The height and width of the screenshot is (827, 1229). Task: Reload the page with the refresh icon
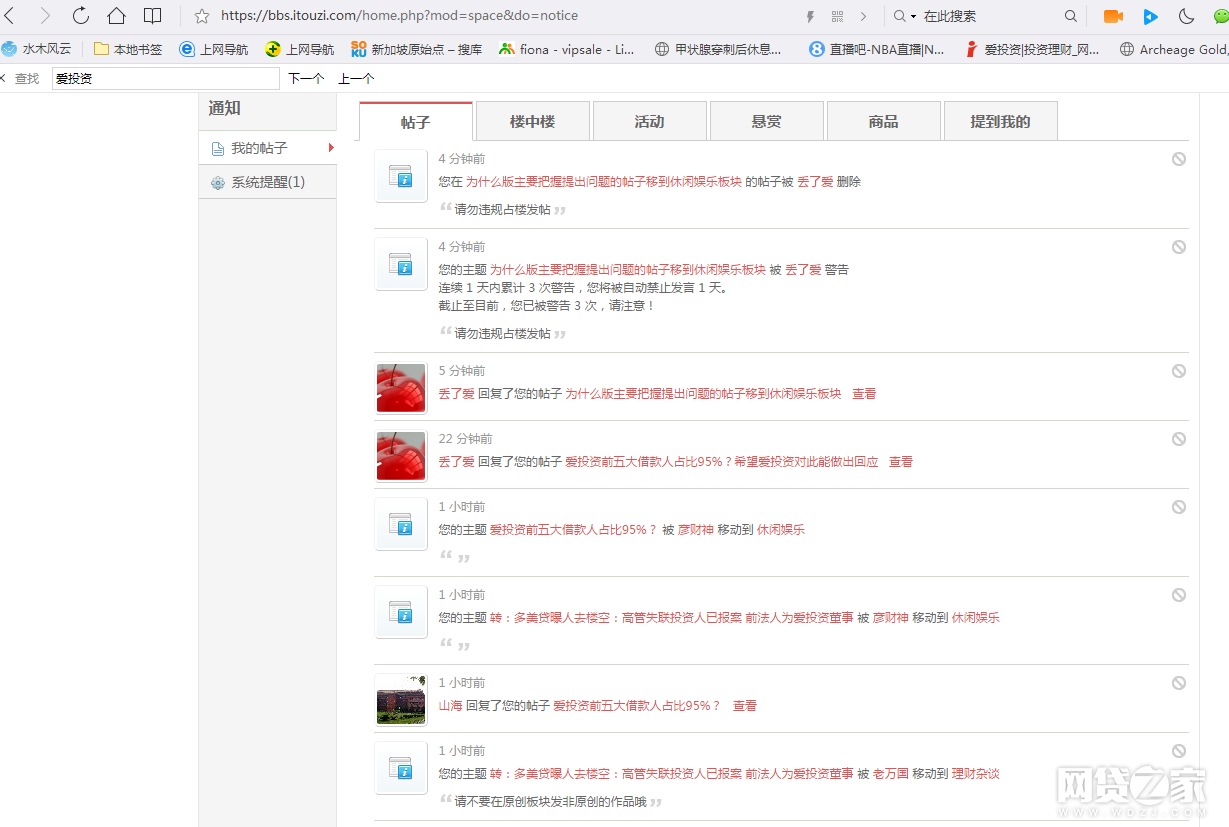tap(80, 16)
